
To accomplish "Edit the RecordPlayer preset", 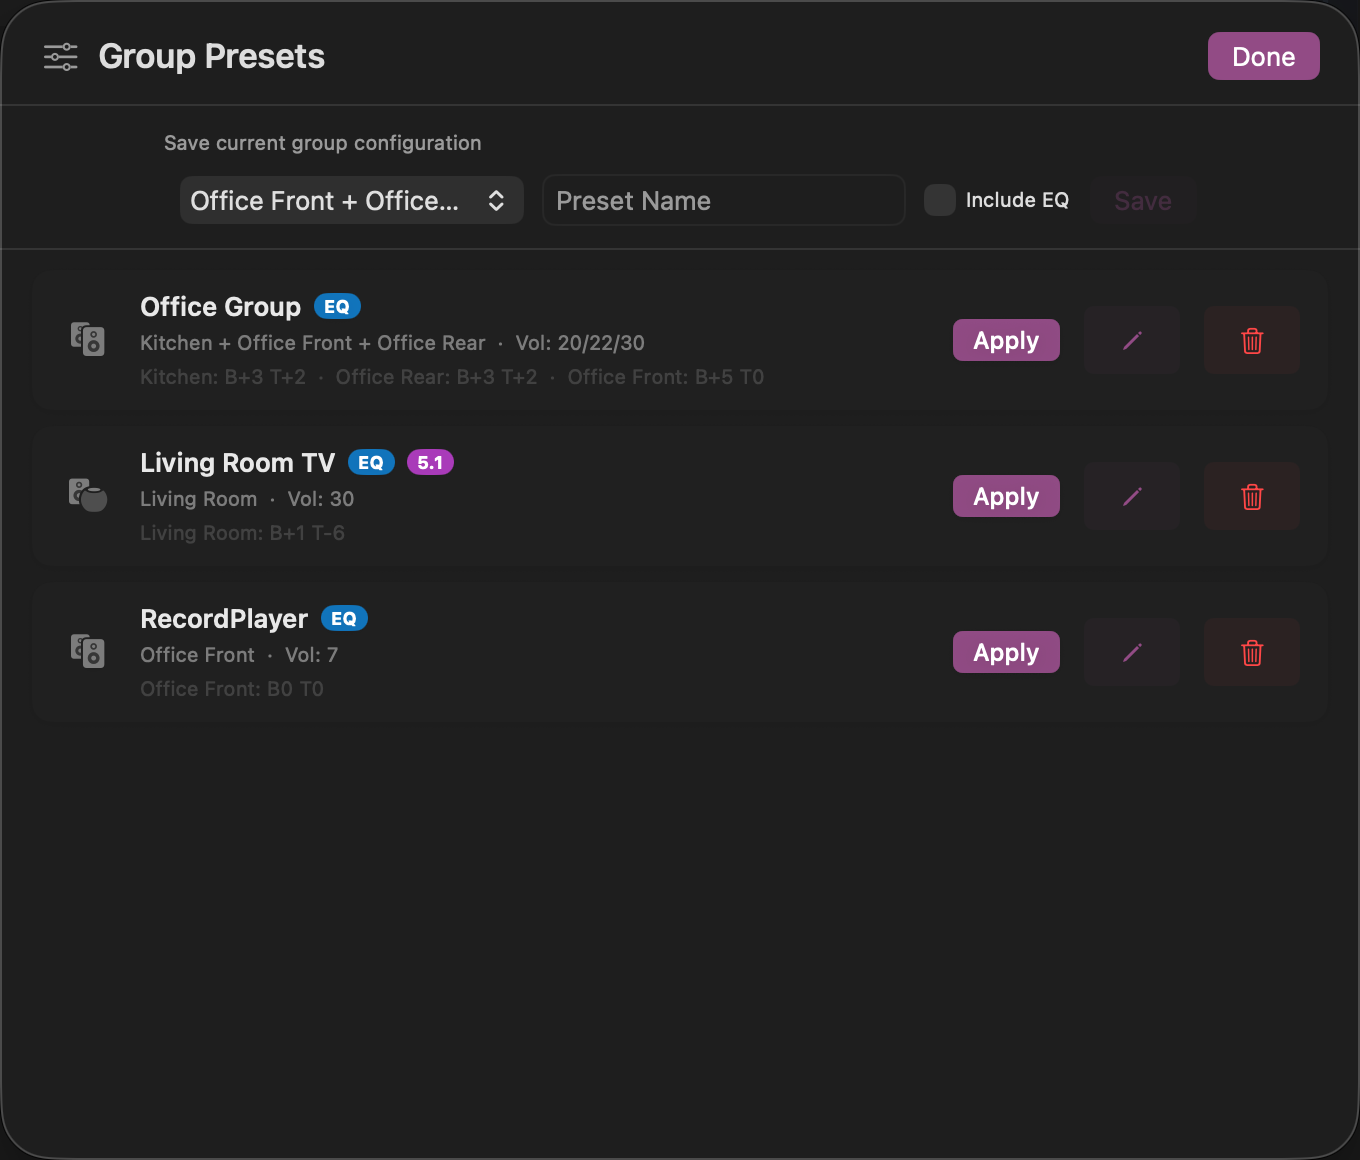I will point(1132,652).
